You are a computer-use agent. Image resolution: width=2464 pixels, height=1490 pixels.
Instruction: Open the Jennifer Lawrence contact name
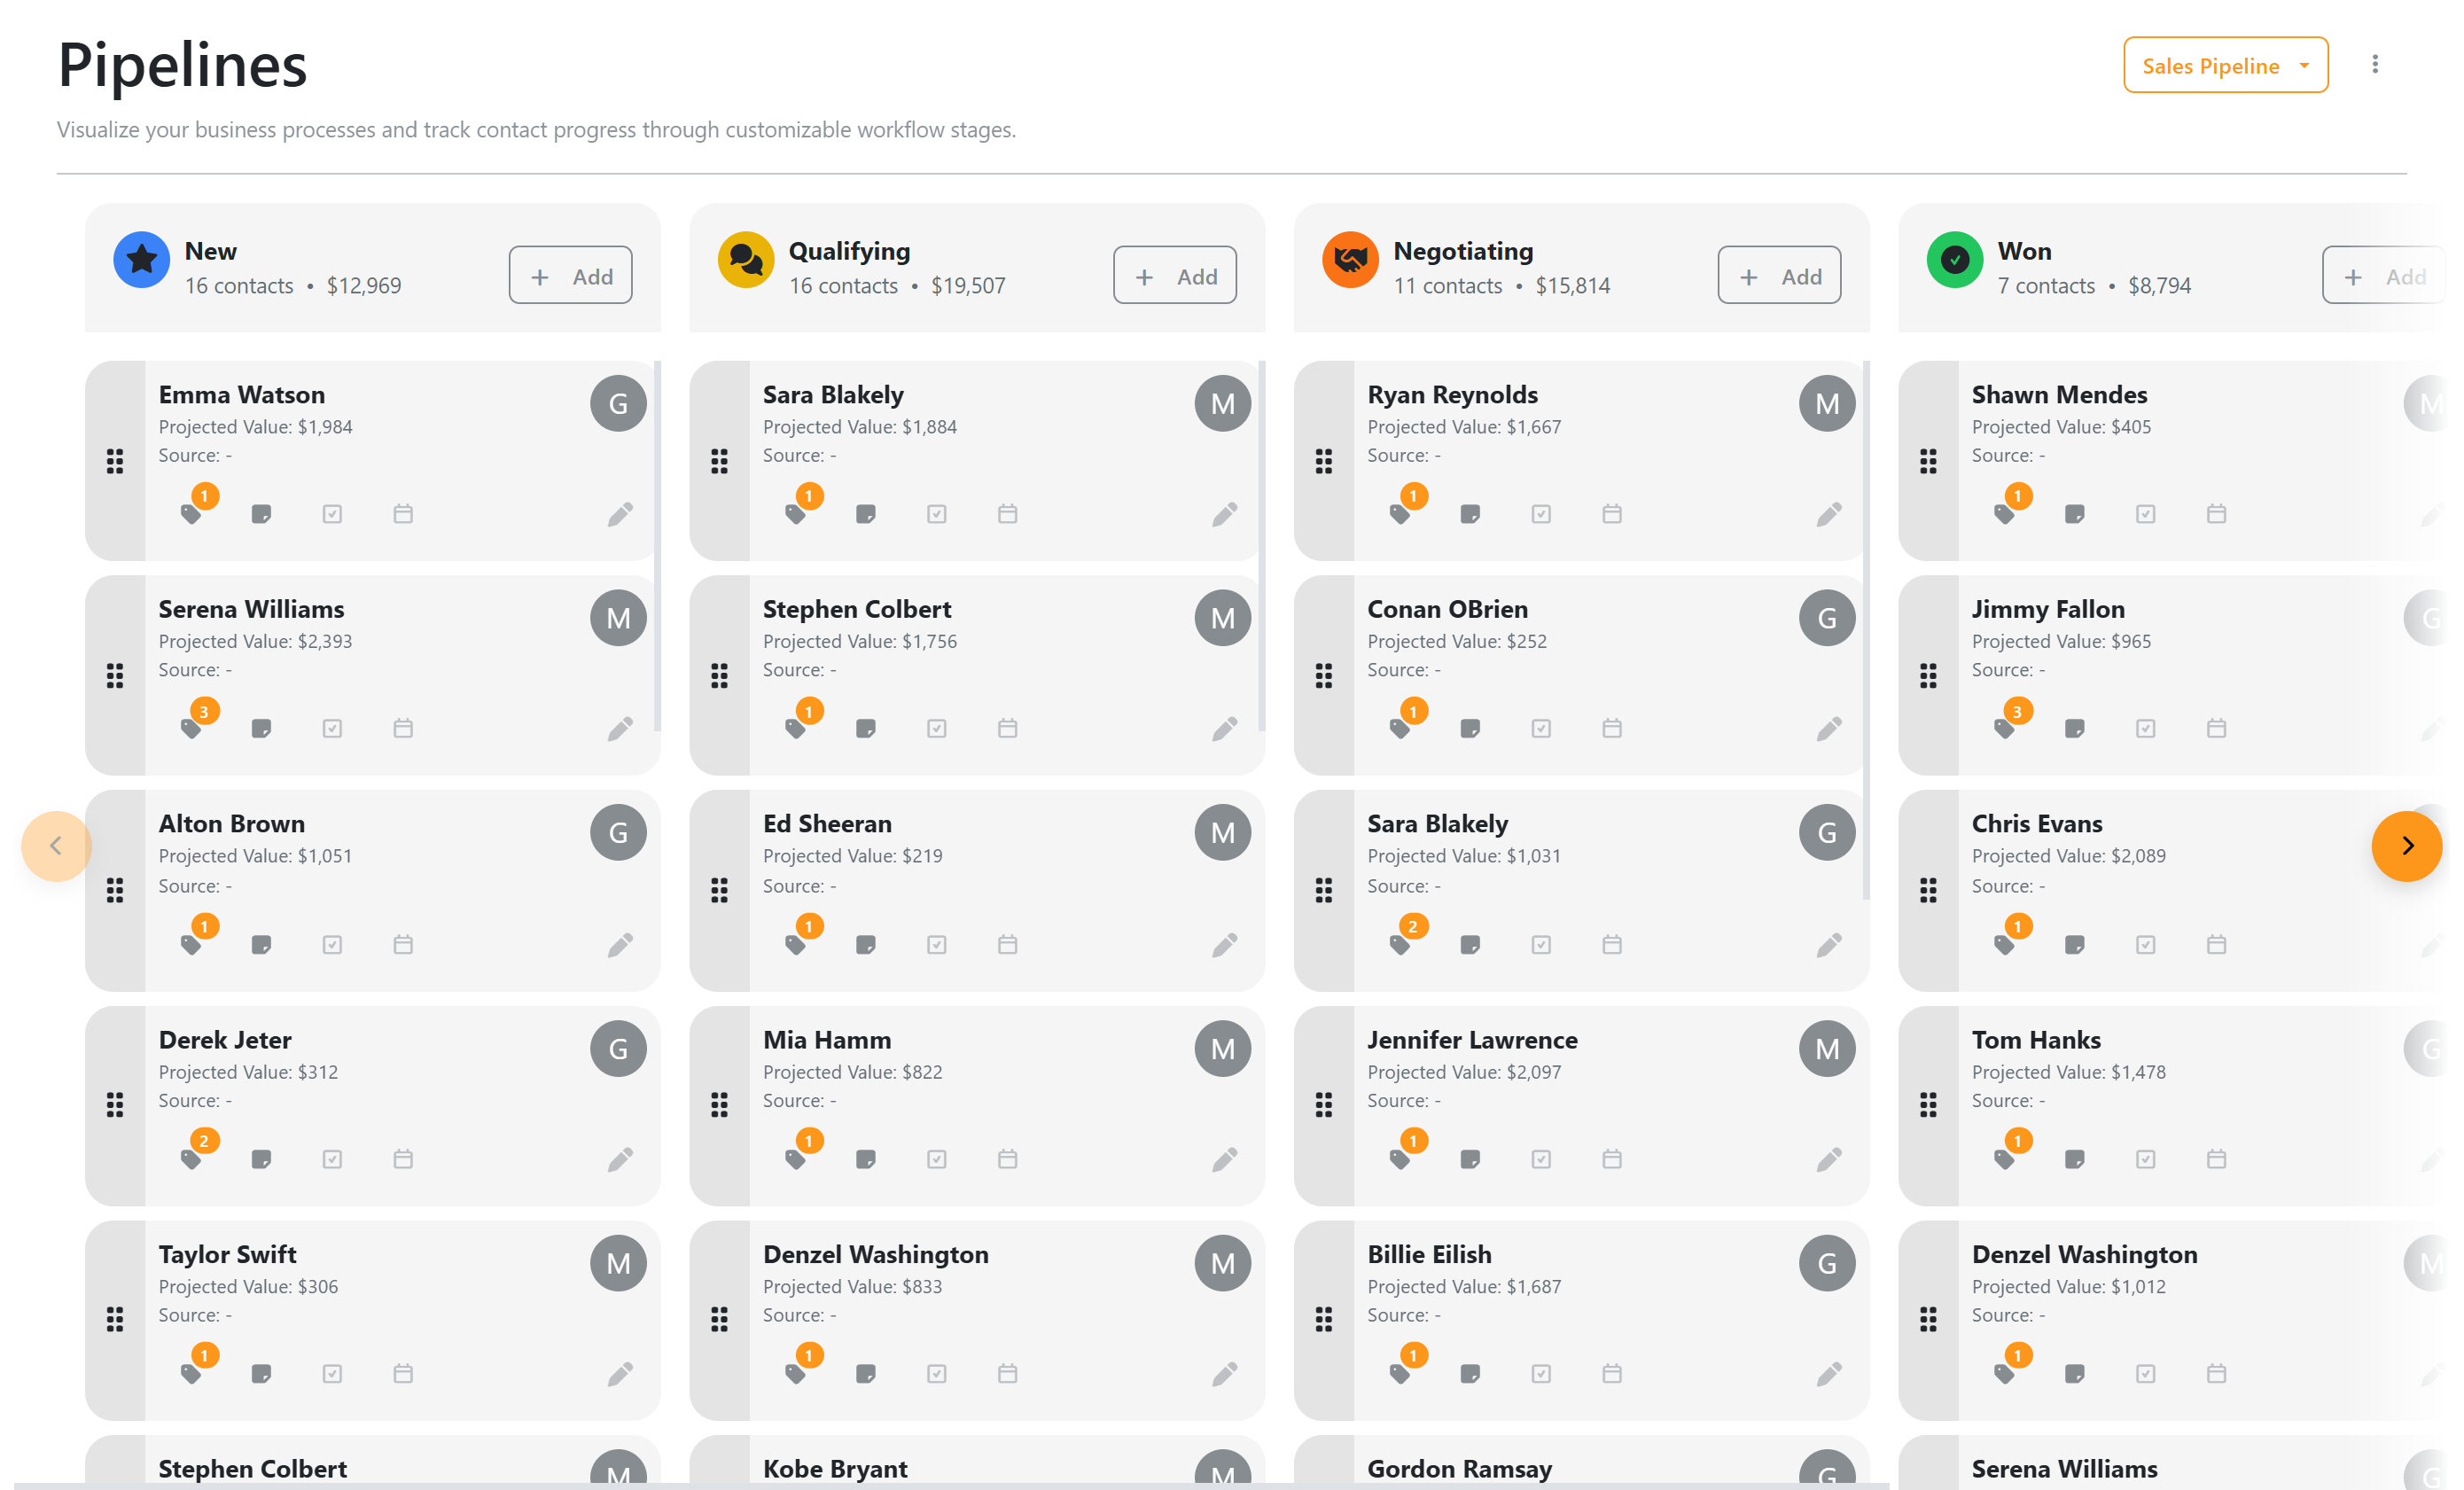click(x=1473, y=1039)
